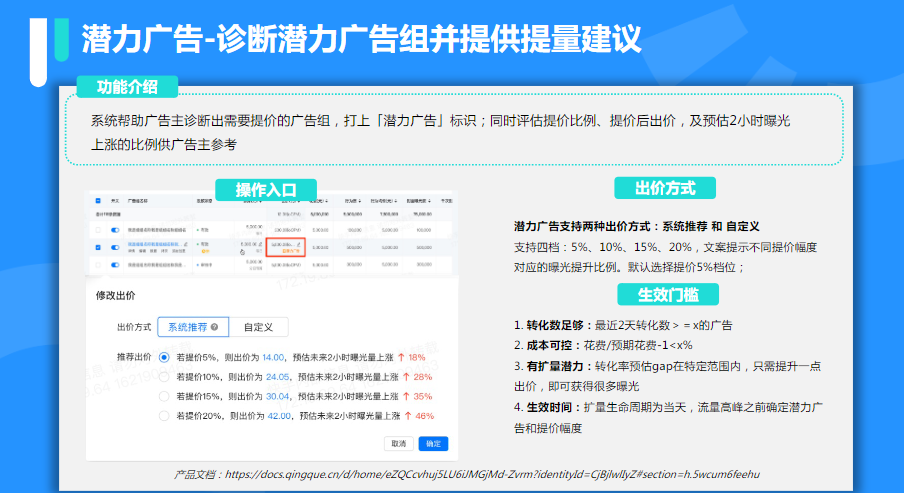Click the blue price 14.00

pos(273,357)
